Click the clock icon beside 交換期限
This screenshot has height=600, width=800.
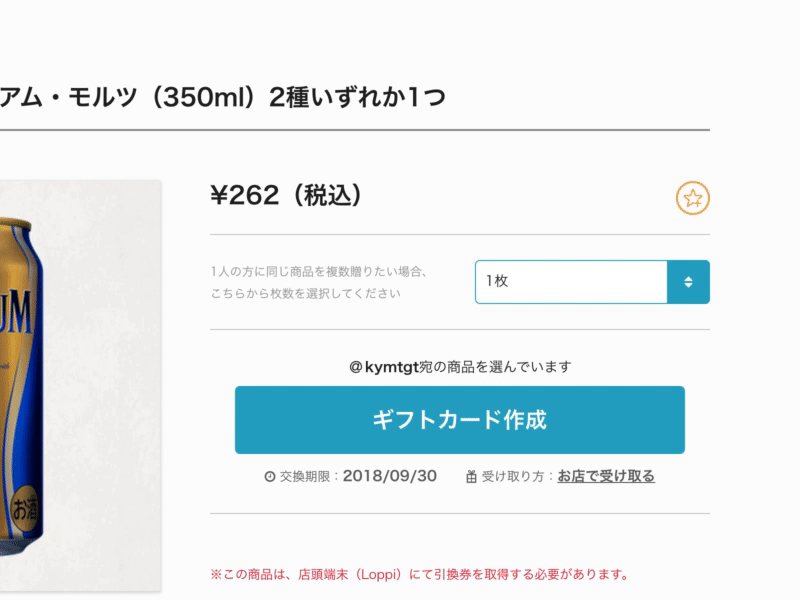point(269,477)
